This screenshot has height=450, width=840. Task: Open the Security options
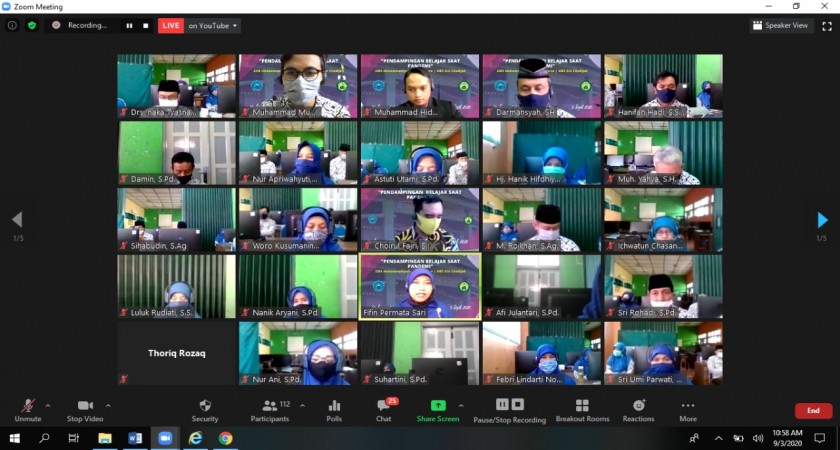coord(205,409)
